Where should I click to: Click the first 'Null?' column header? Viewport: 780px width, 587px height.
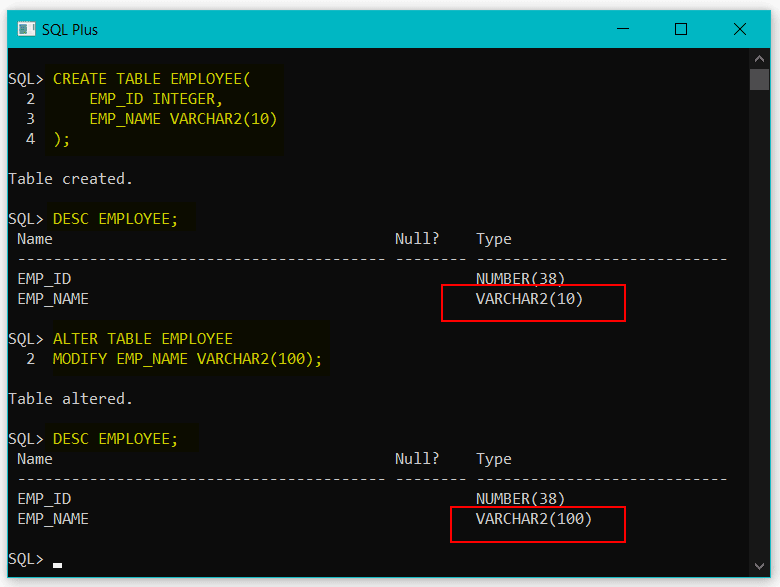click(x=417, y=239)
